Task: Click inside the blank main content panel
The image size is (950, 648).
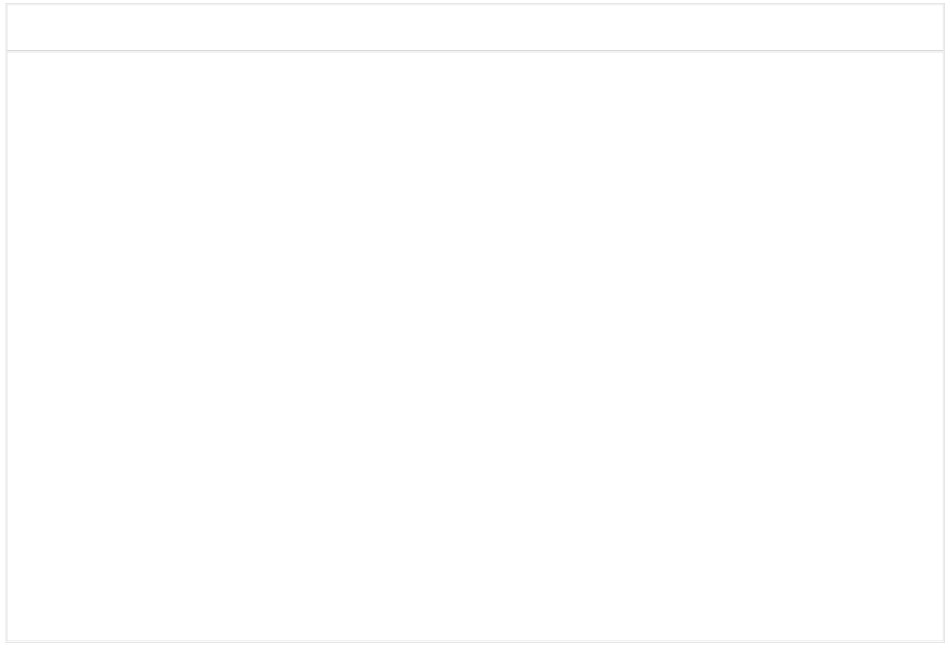Action: point(475,345)
